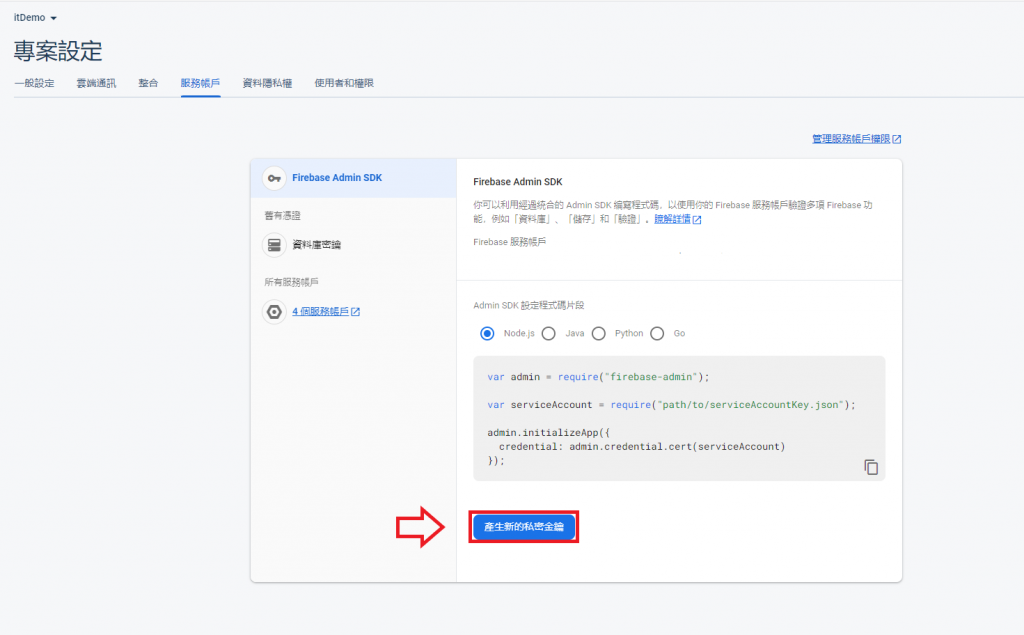Click the external link icon beside 管理服務帳戶權限

[897, 139]
